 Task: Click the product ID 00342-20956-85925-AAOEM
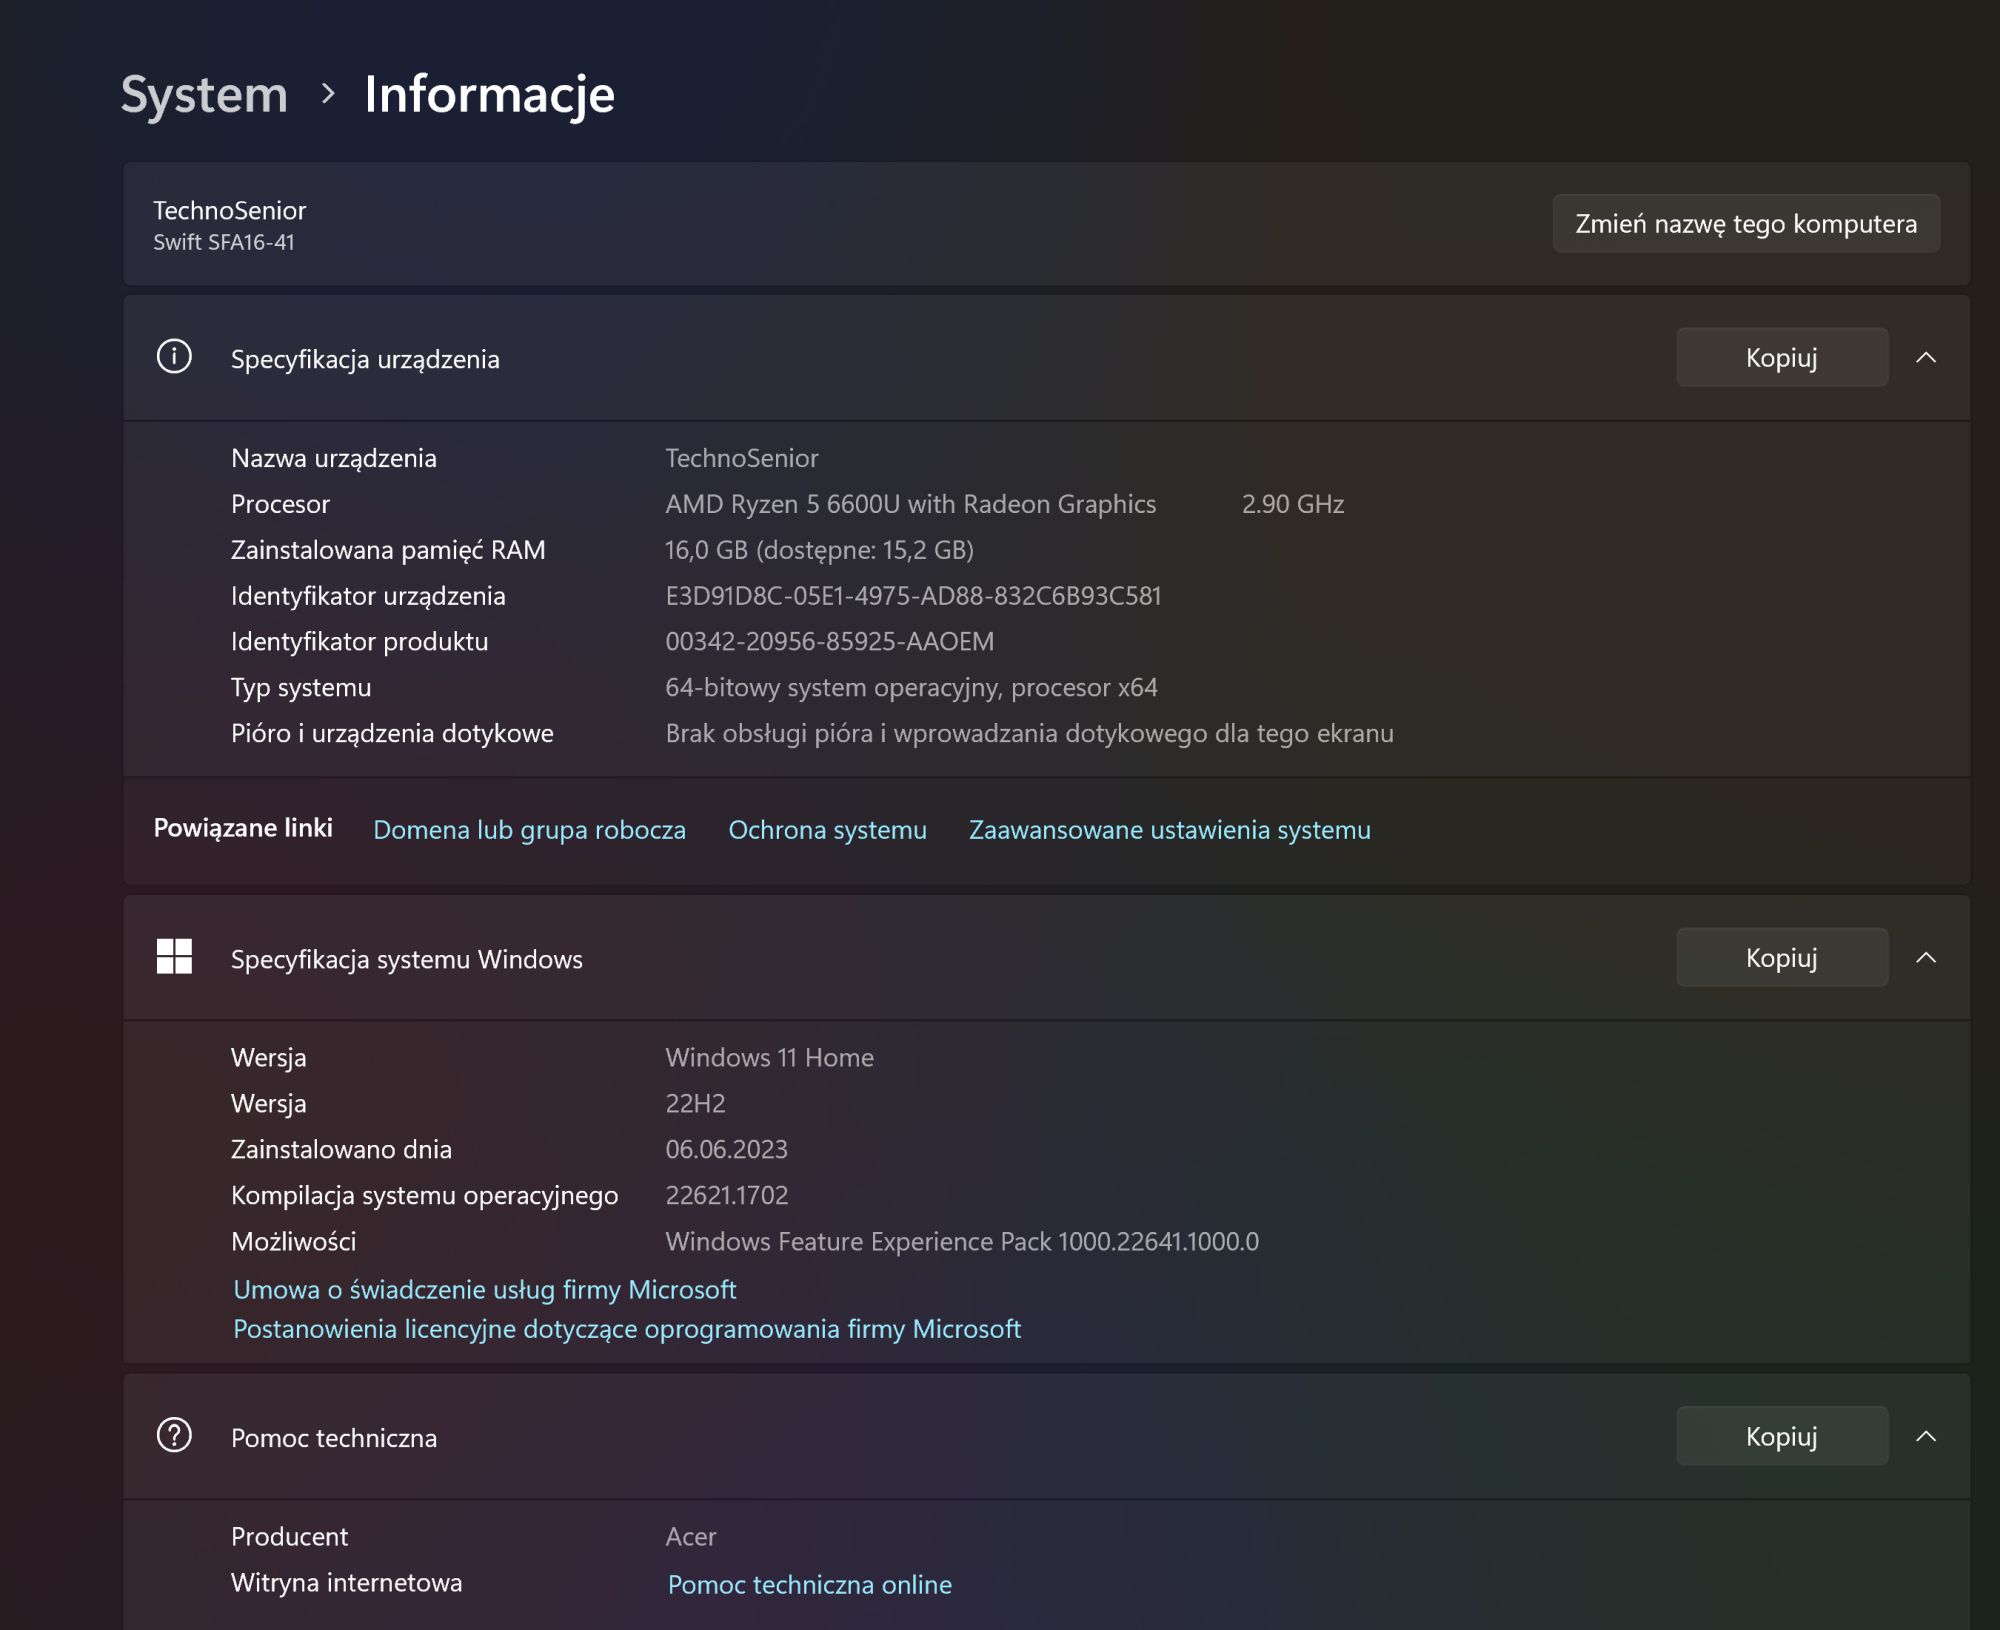pos(830,642)
